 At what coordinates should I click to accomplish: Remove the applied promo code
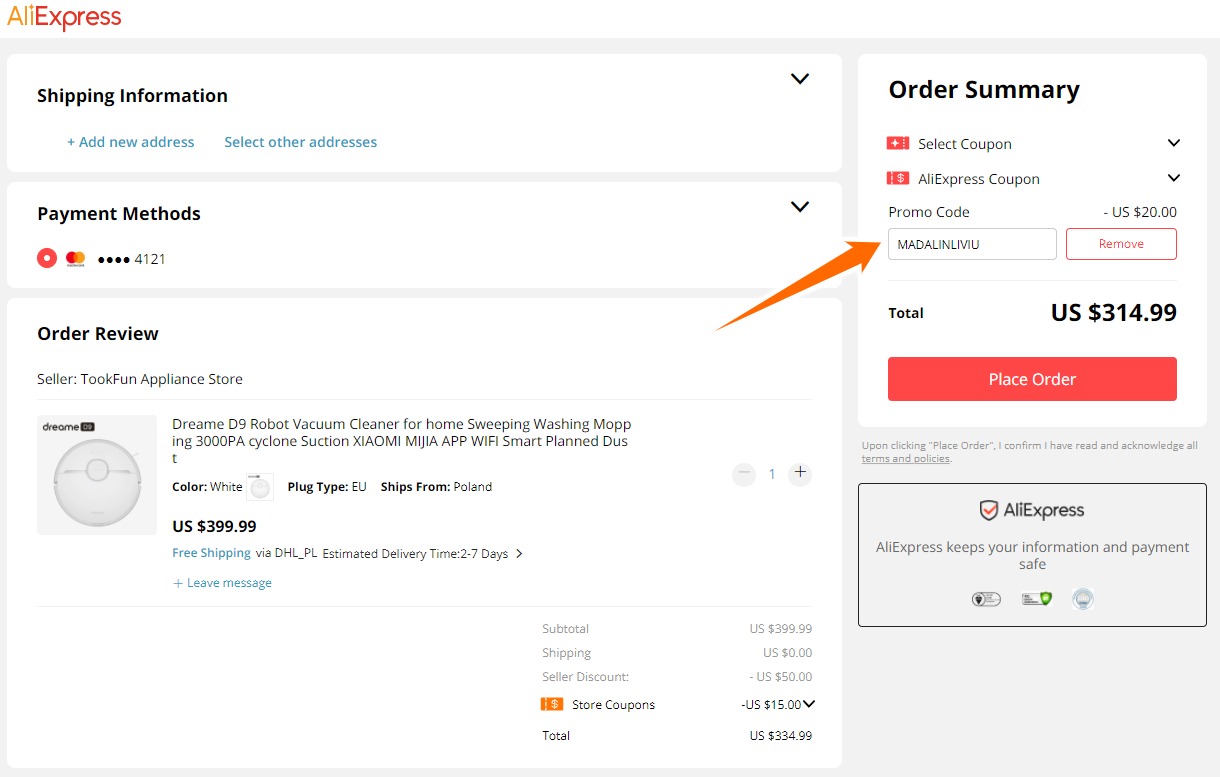[x=1121, y=244]
